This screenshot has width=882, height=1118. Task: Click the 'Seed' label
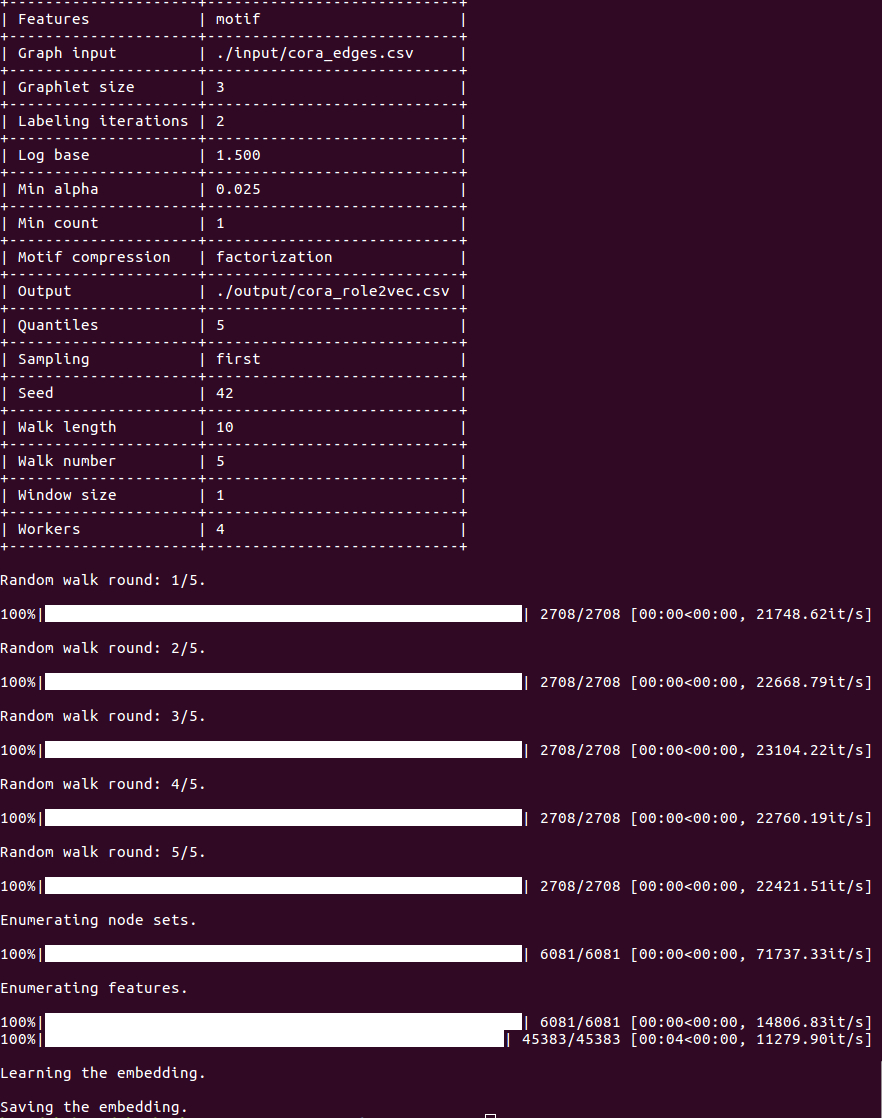click(36, 394)
